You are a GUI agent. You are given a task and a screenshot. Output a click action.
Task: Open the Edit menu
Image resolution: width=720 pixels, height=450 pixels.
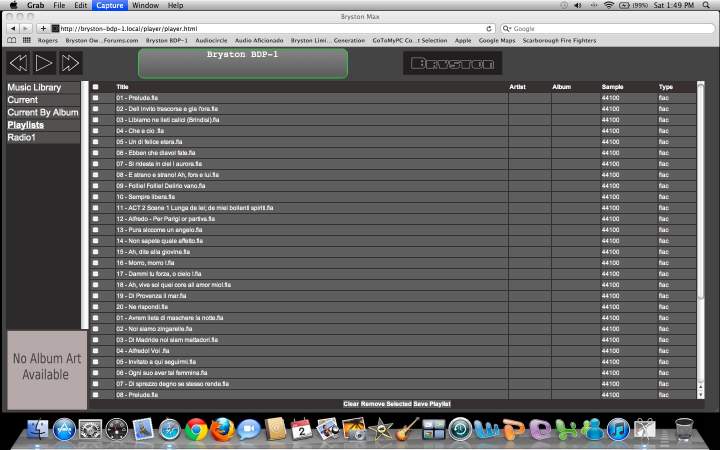[x=81, y=5]
